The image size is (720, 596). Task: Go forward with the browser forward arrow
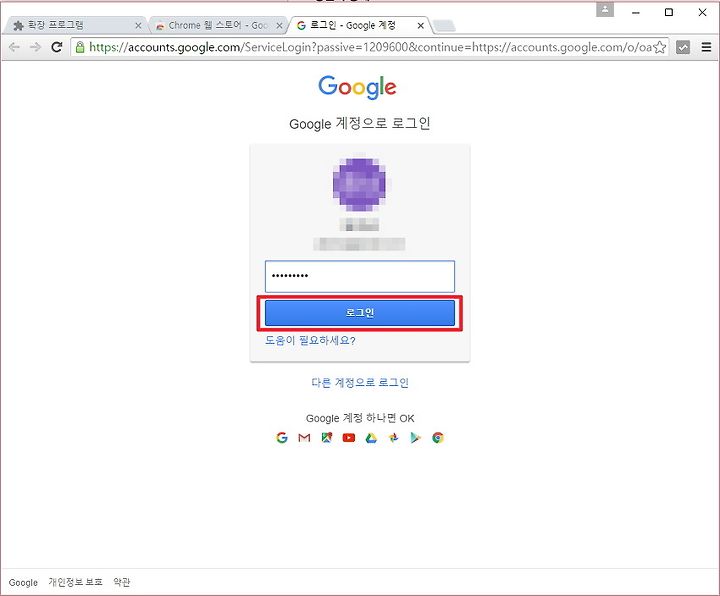[x=35, y=47]
